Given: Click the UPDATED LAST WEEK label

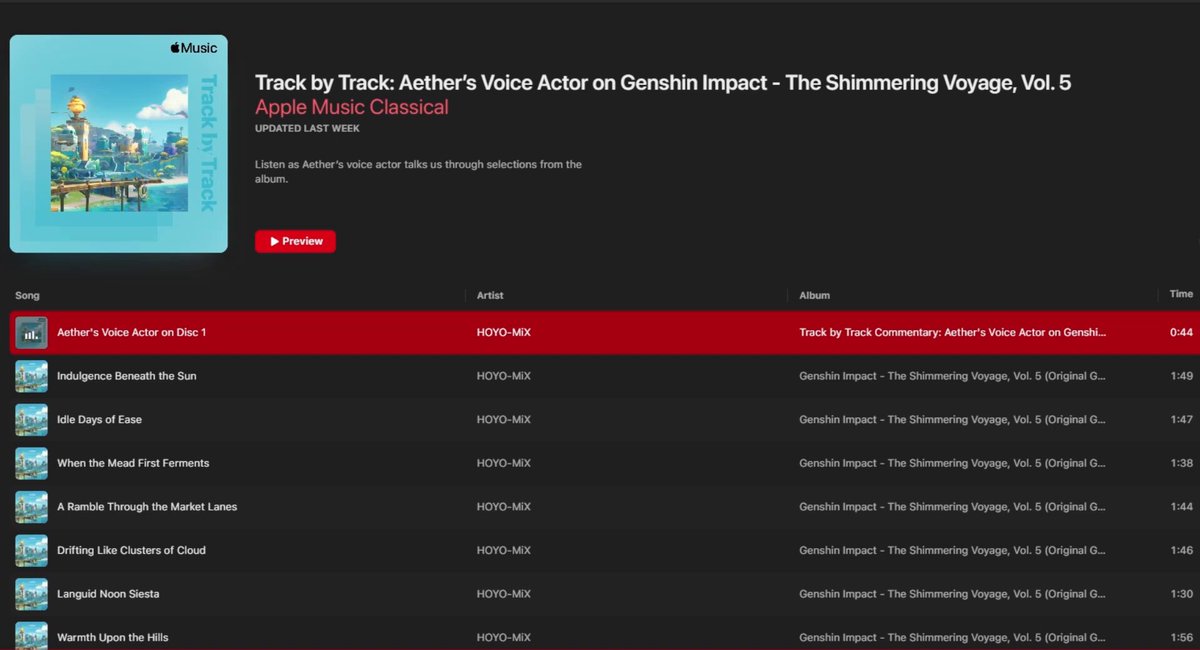Looking at the screenshot, I should pos(307,129).
